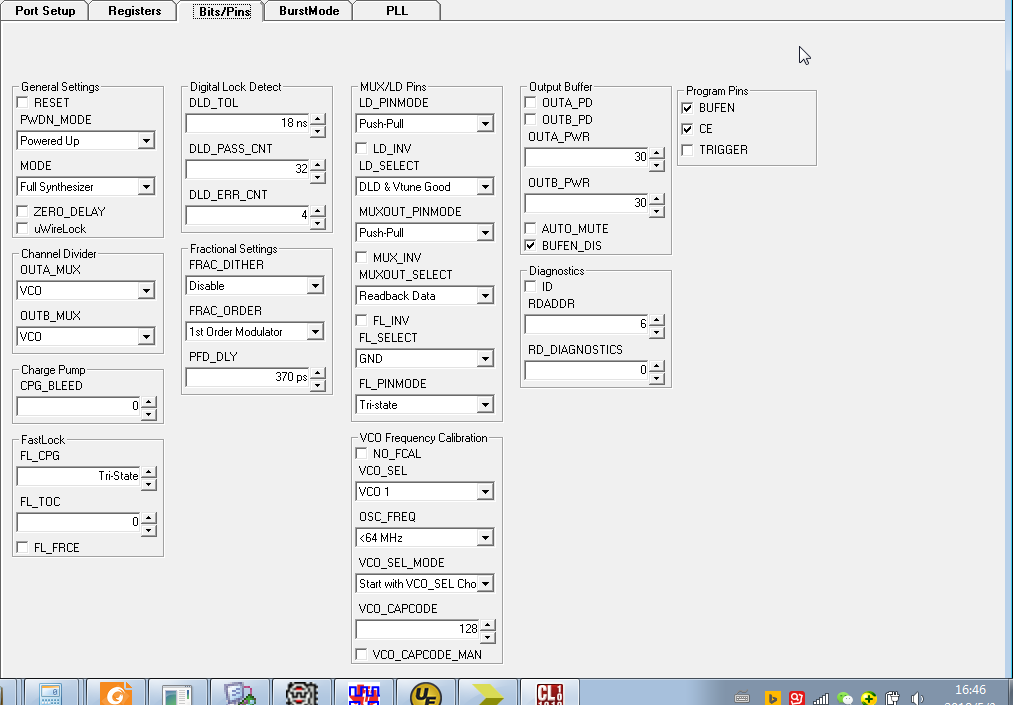Select the Bits/Pins tab
Image resolution: width=1013 pixels, height=705 pixels.
click(224, 12)
